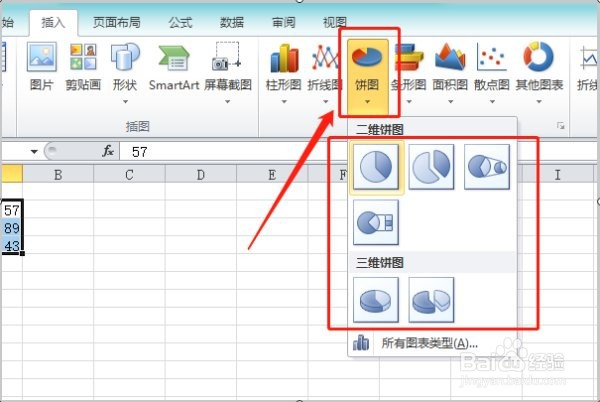This screenshot has height=402, width=600.
Task: Switch to the View (视图) tab
Action: pos(335,23)
